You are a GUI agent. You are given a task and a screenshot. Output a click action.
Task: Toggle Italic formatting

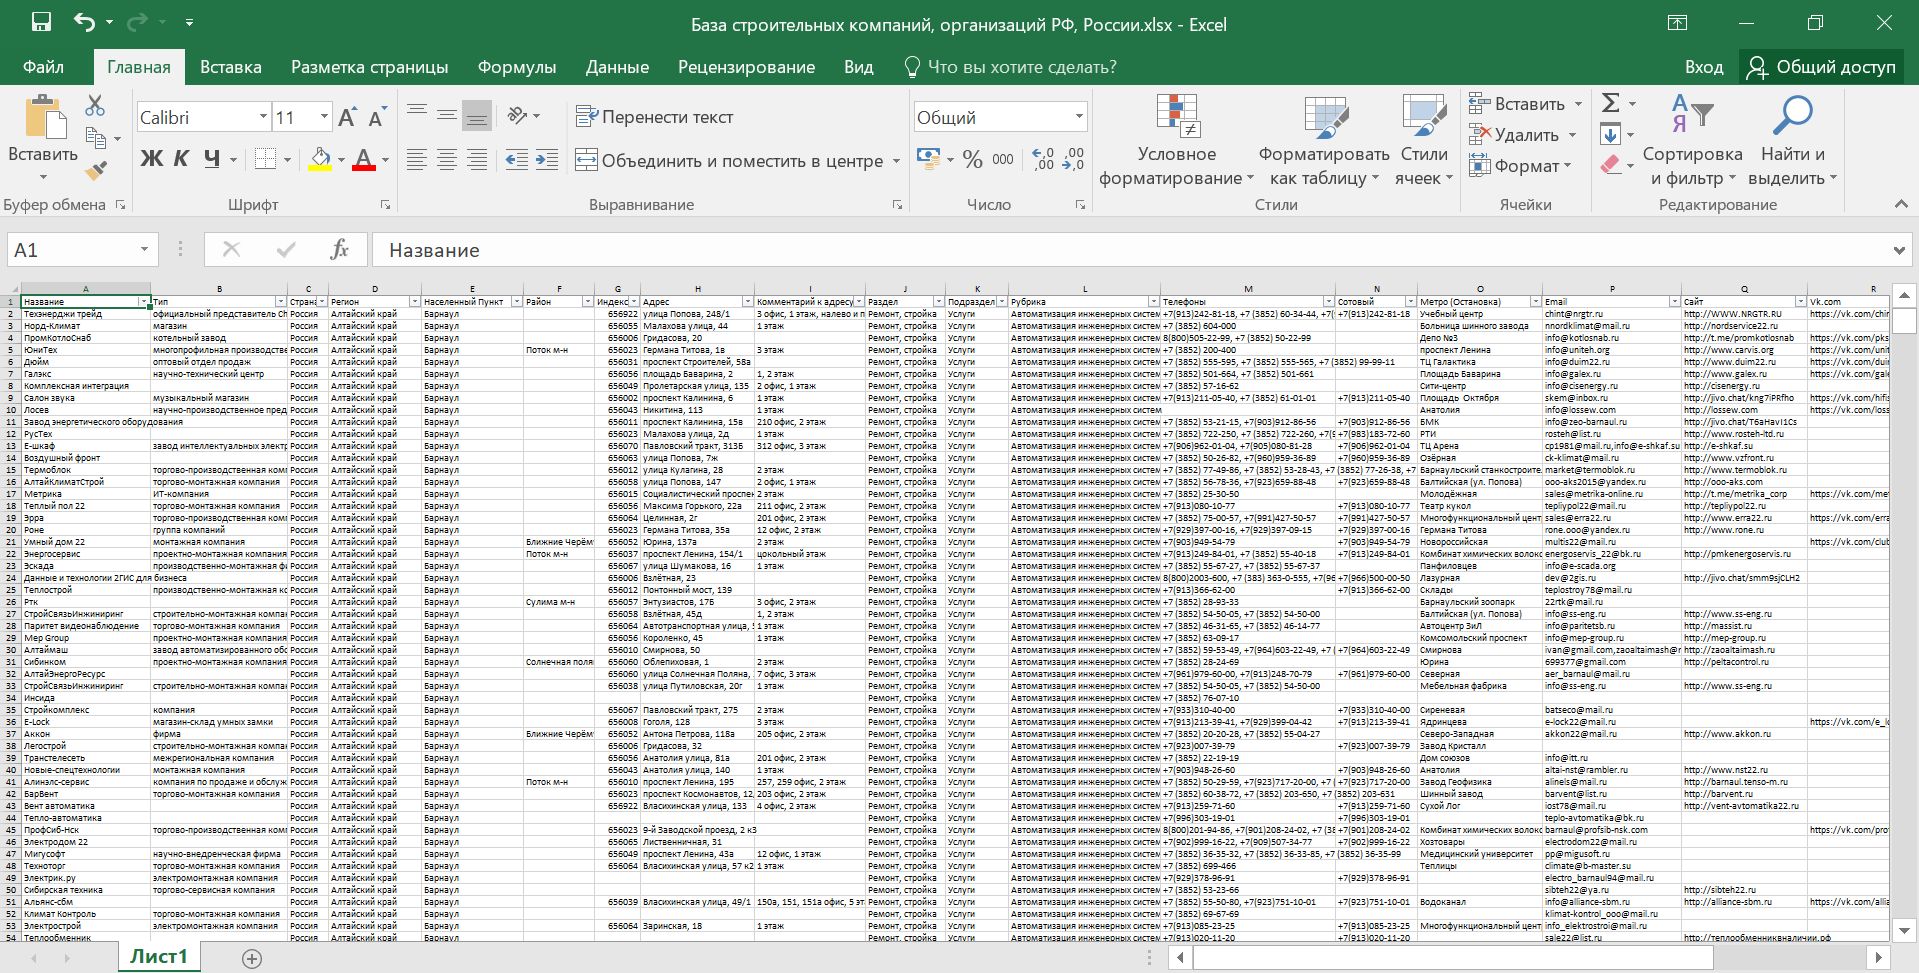tap(181, 159)
